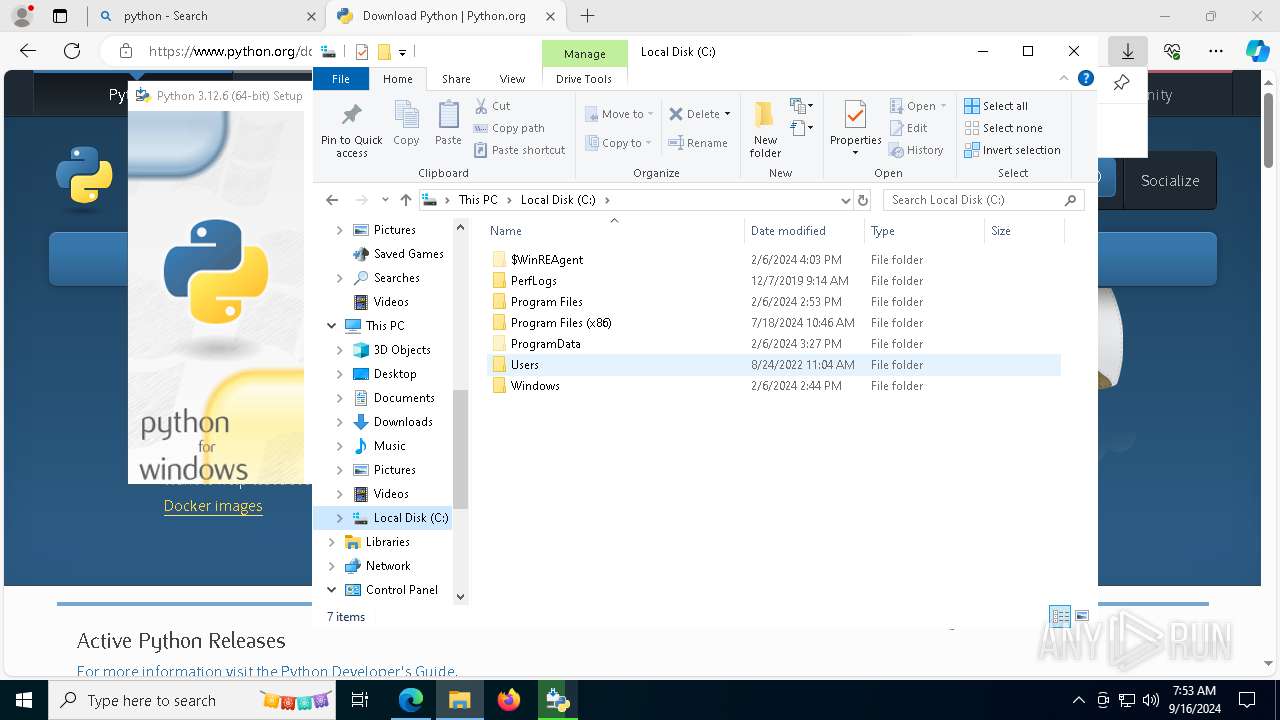Viewport: 1280px width, 720px height.
Task: Expand Local Disk (C:) tree node
Action: [x=340, y=518]
